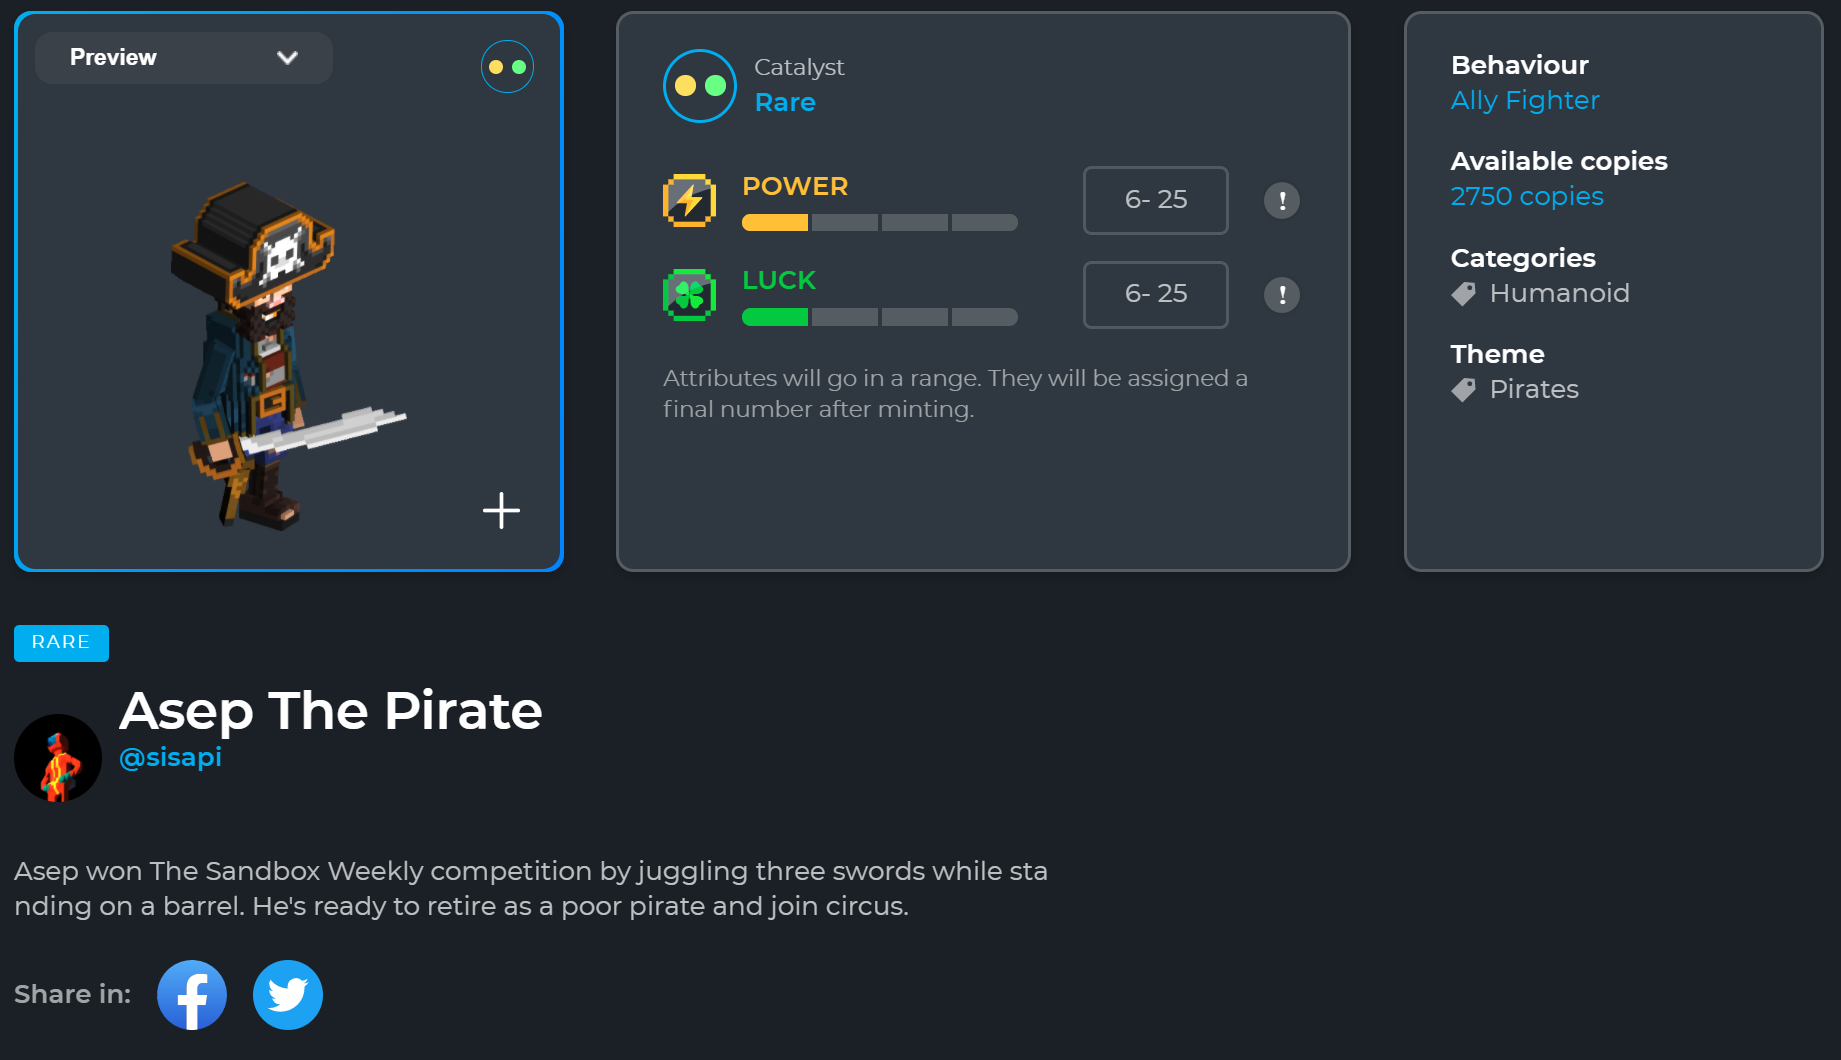Share on Facebook
Screen dimensions: 1841x1060
(x=192, y=995)
